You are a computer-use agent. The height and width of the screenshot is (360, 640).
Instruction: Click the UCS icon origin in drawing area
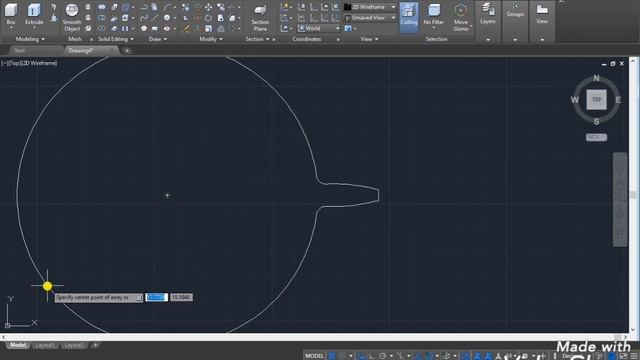pyautogui.click(x=7, y=325)
